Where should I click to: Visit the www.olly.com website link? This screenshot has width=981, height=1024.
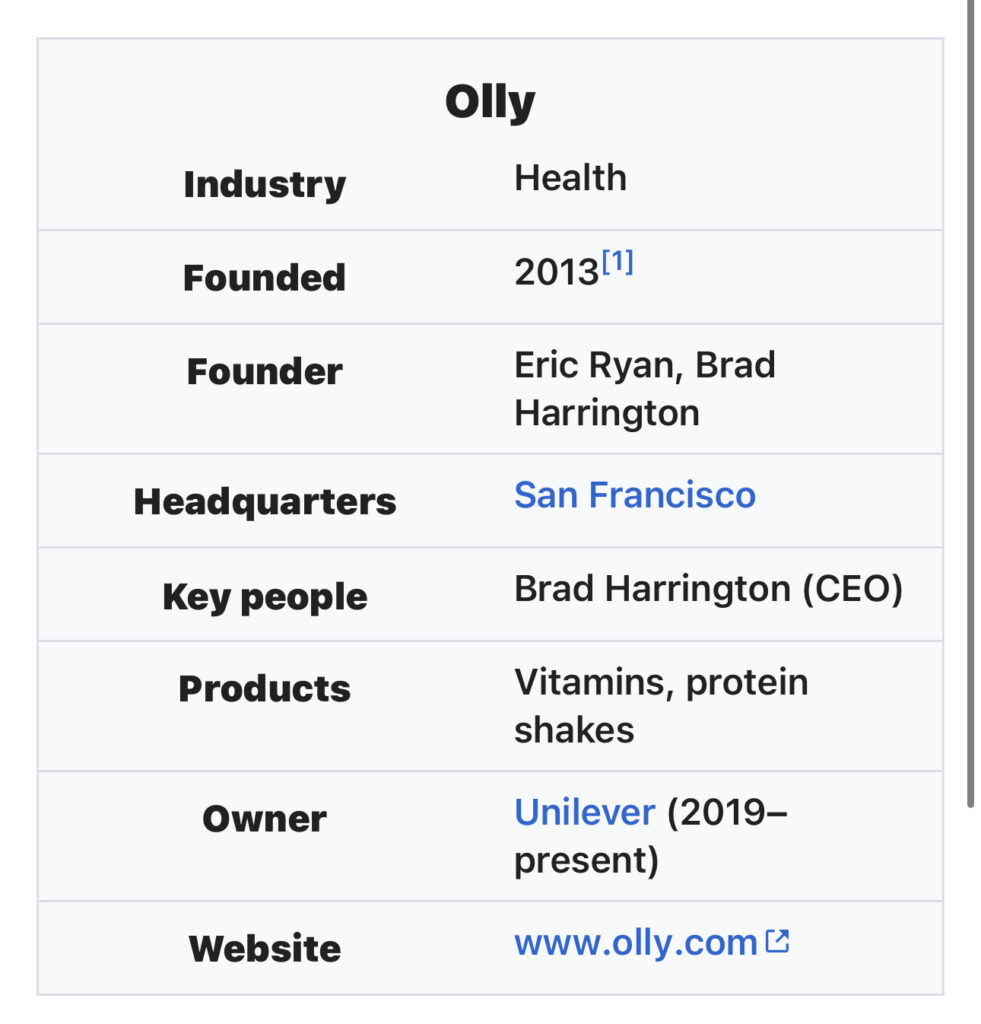(x=634, y=942)
